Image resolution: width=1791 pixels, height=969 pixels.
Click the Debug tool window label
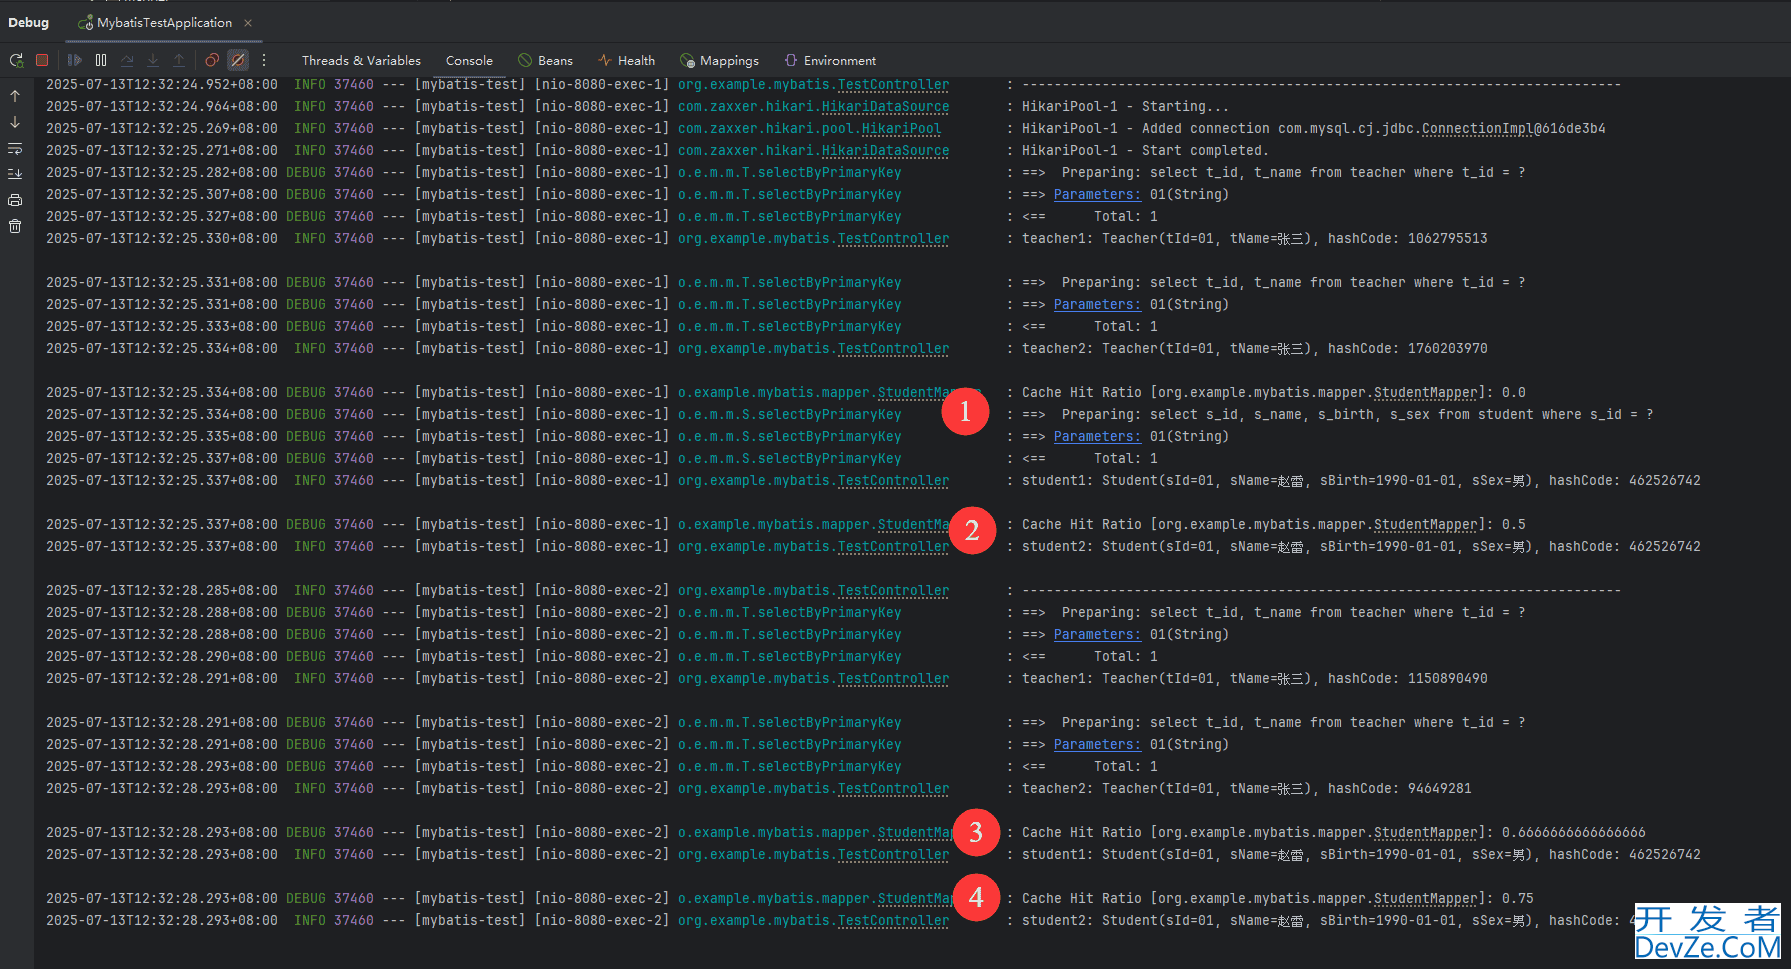coord(28,22)
